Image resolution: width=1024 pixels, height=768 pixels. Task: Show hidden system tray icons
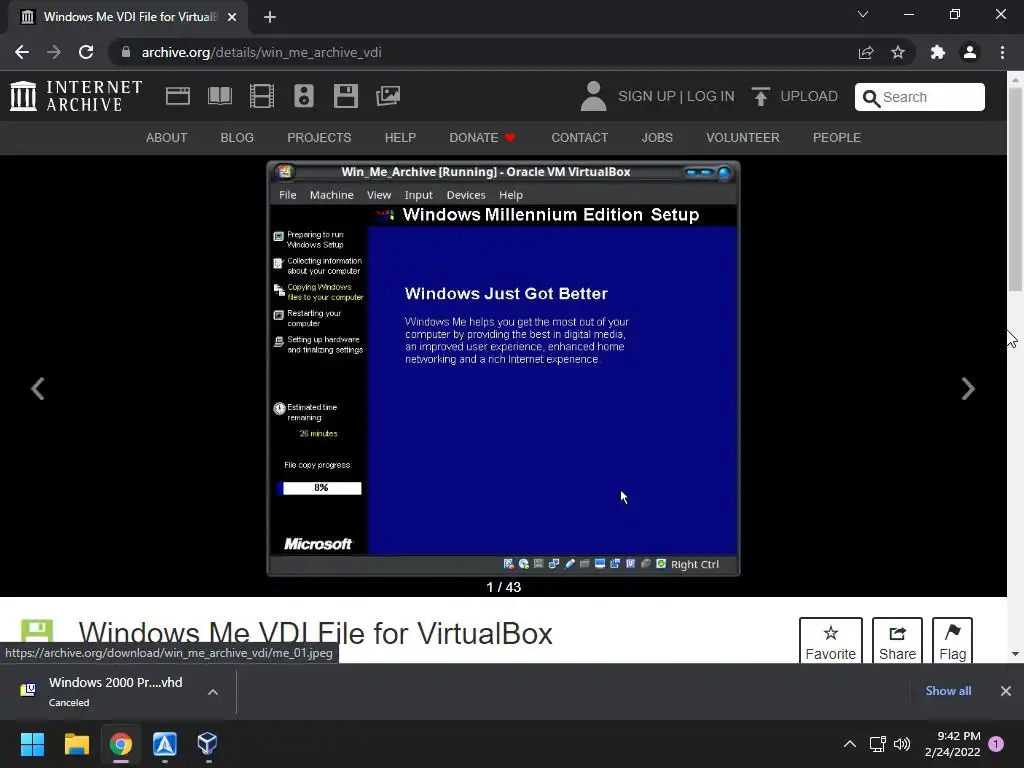[850, 744]
